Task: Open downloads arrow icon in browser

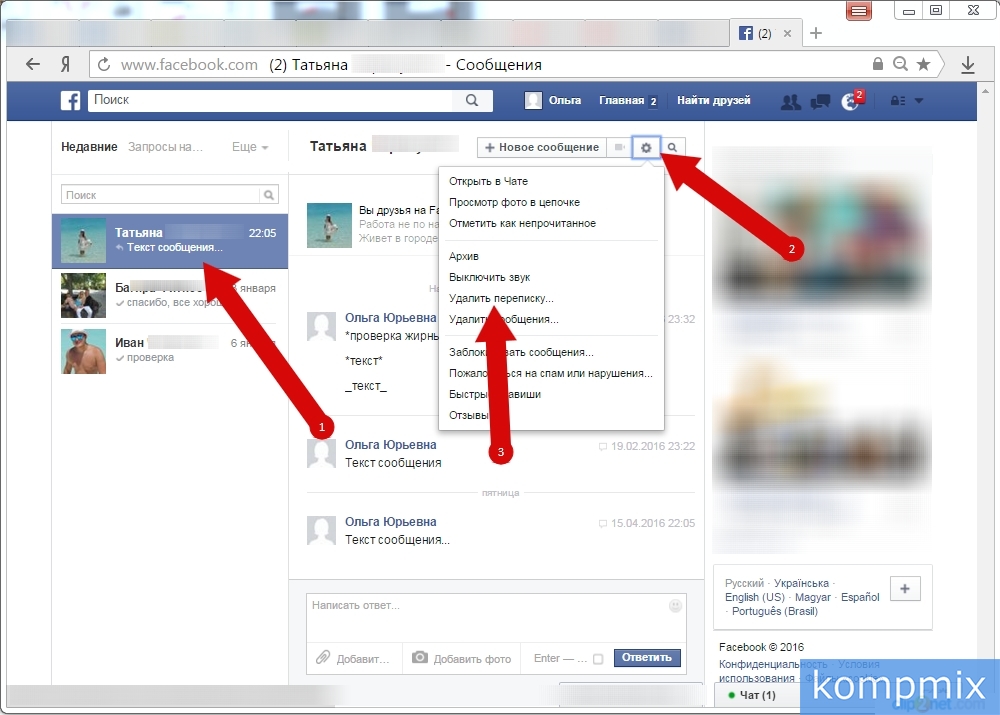Action: pos(967,64)
